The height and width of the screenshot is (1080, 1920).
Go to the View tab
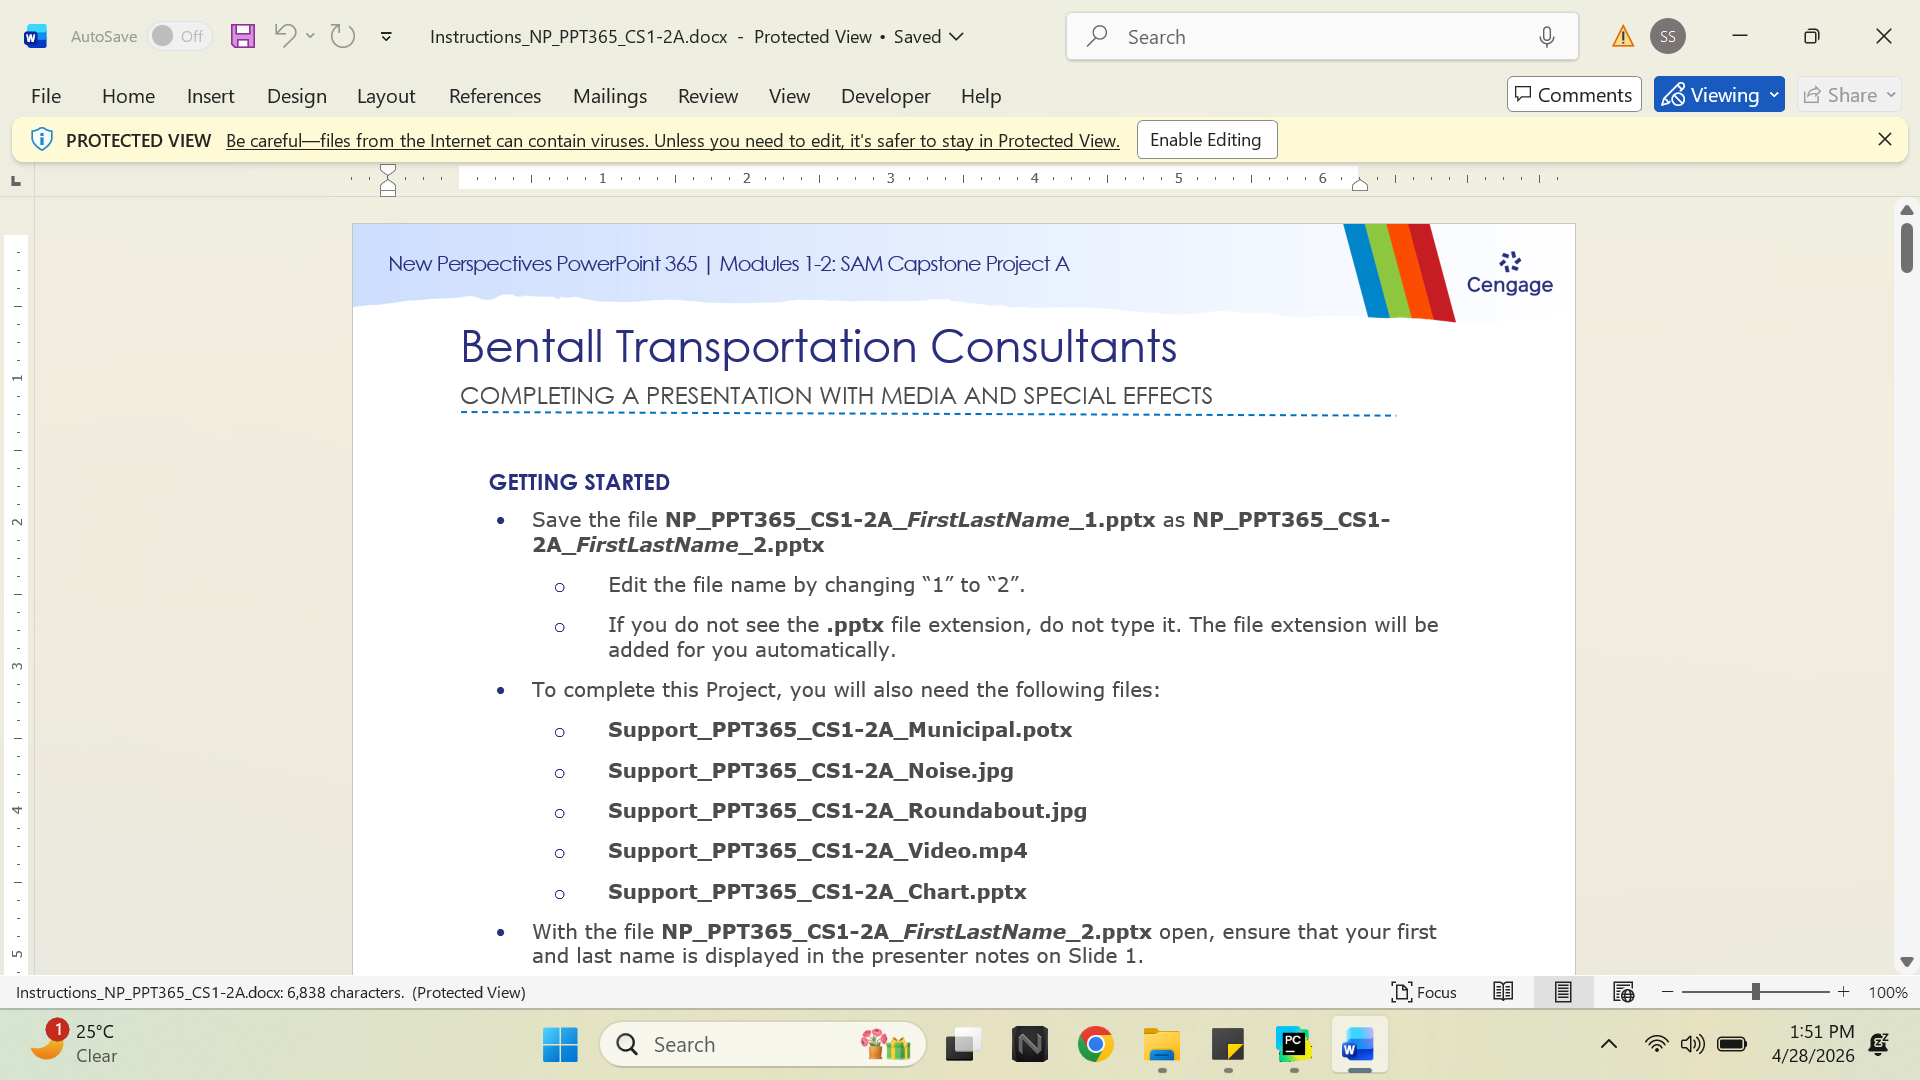(789, 96)
